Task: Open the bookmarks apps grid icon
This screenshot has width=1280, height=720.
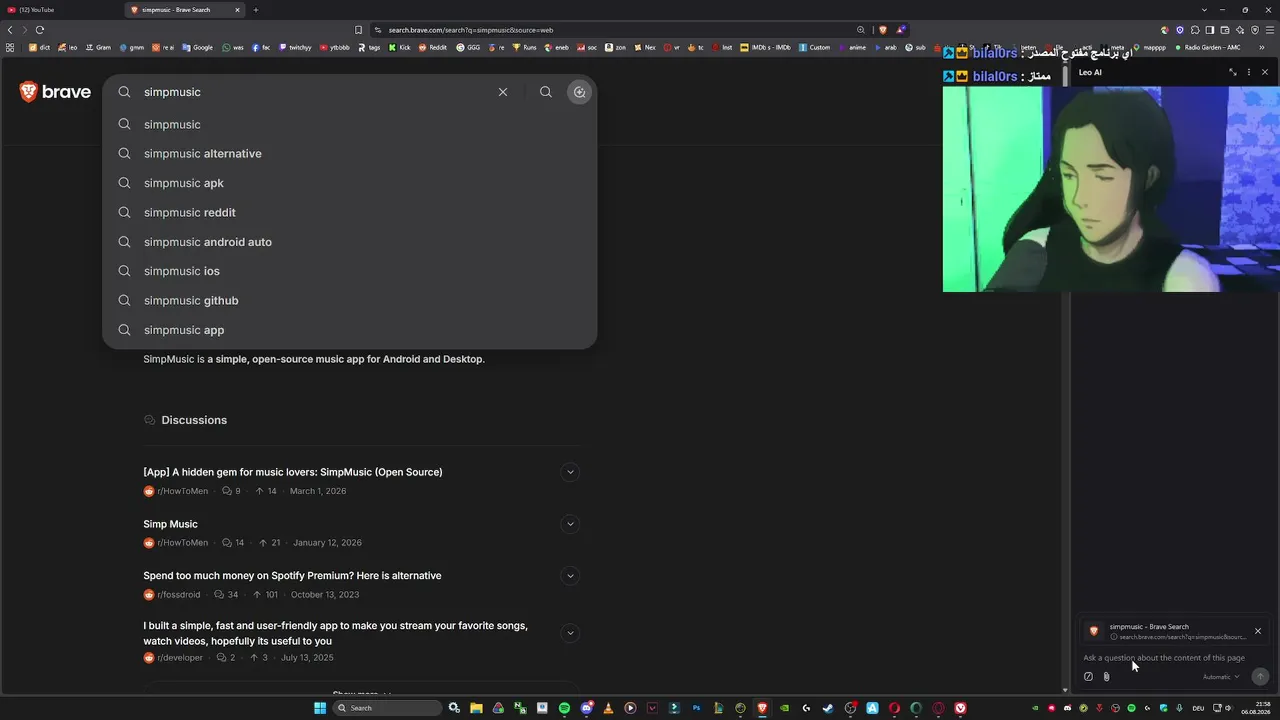Action: click(x=10, y=47)
